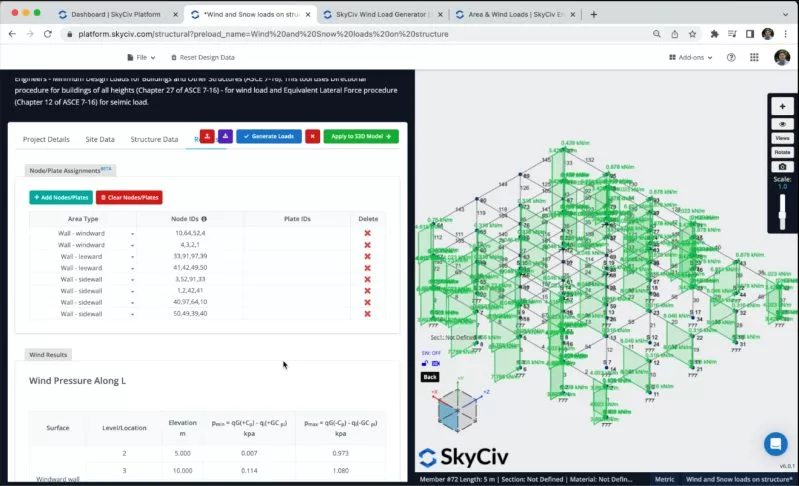Open the help question mark icon
Viewport: 799px width, 486px height.
pyautogui.click(x=731, y=58)
